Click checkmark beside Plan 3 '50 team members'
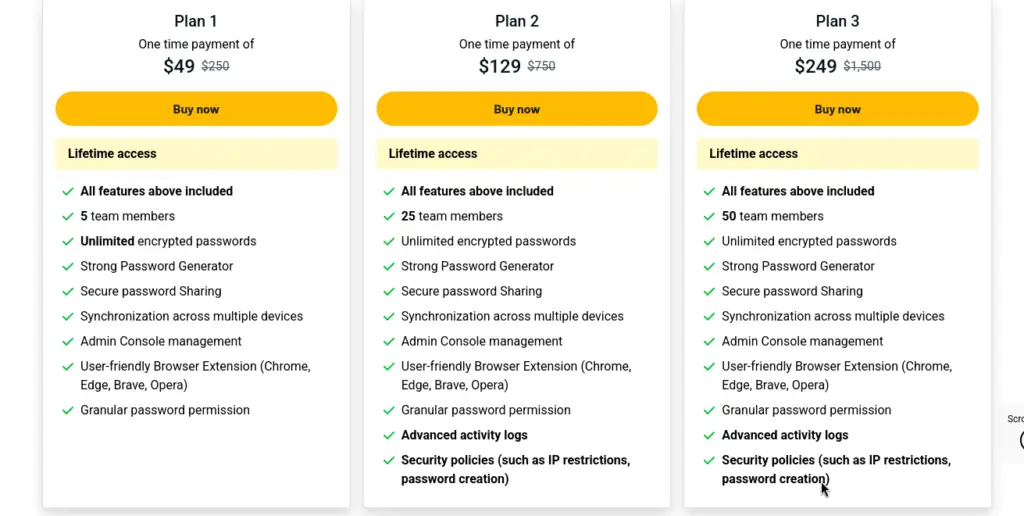This screenshot has width=1024, height=516. 709,217
